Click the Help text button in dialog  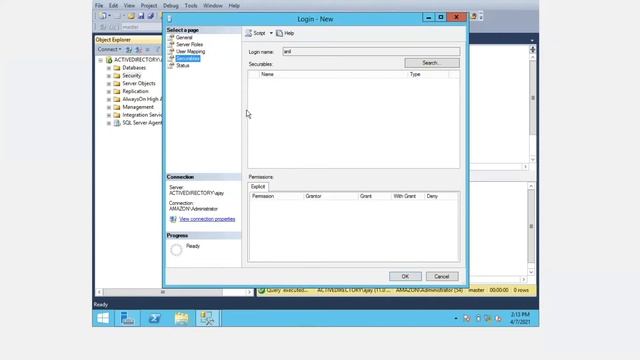289,33
